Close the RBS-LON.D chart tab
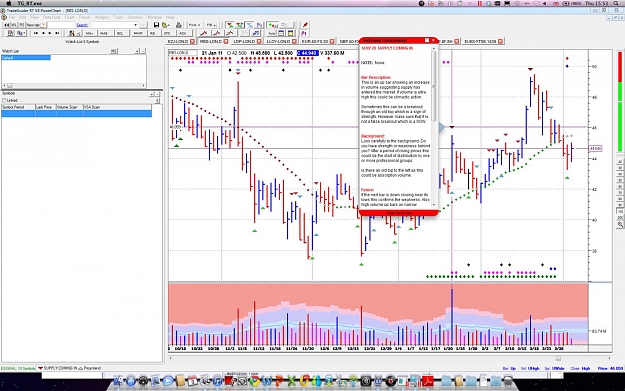625x391 pixels. [226, 41]
